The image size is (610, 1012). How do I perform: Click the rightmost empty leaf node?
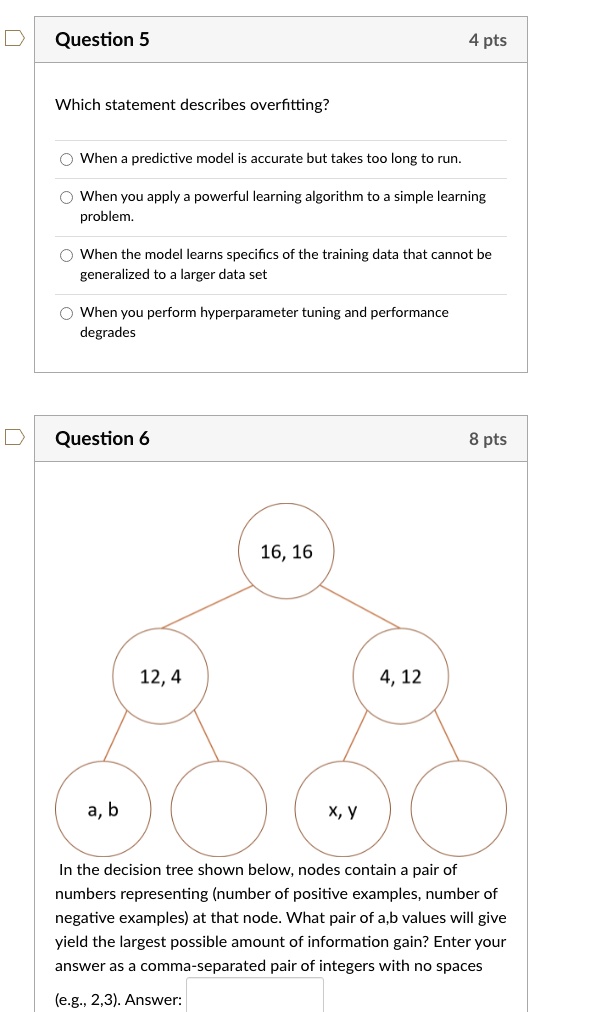point(459,809)
